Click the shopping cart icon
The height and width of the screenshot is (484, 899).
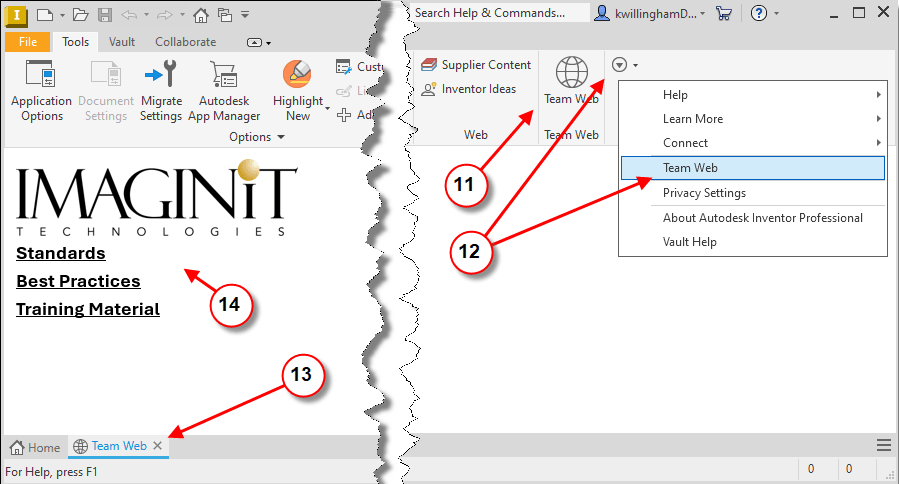(x=724, y=13)
